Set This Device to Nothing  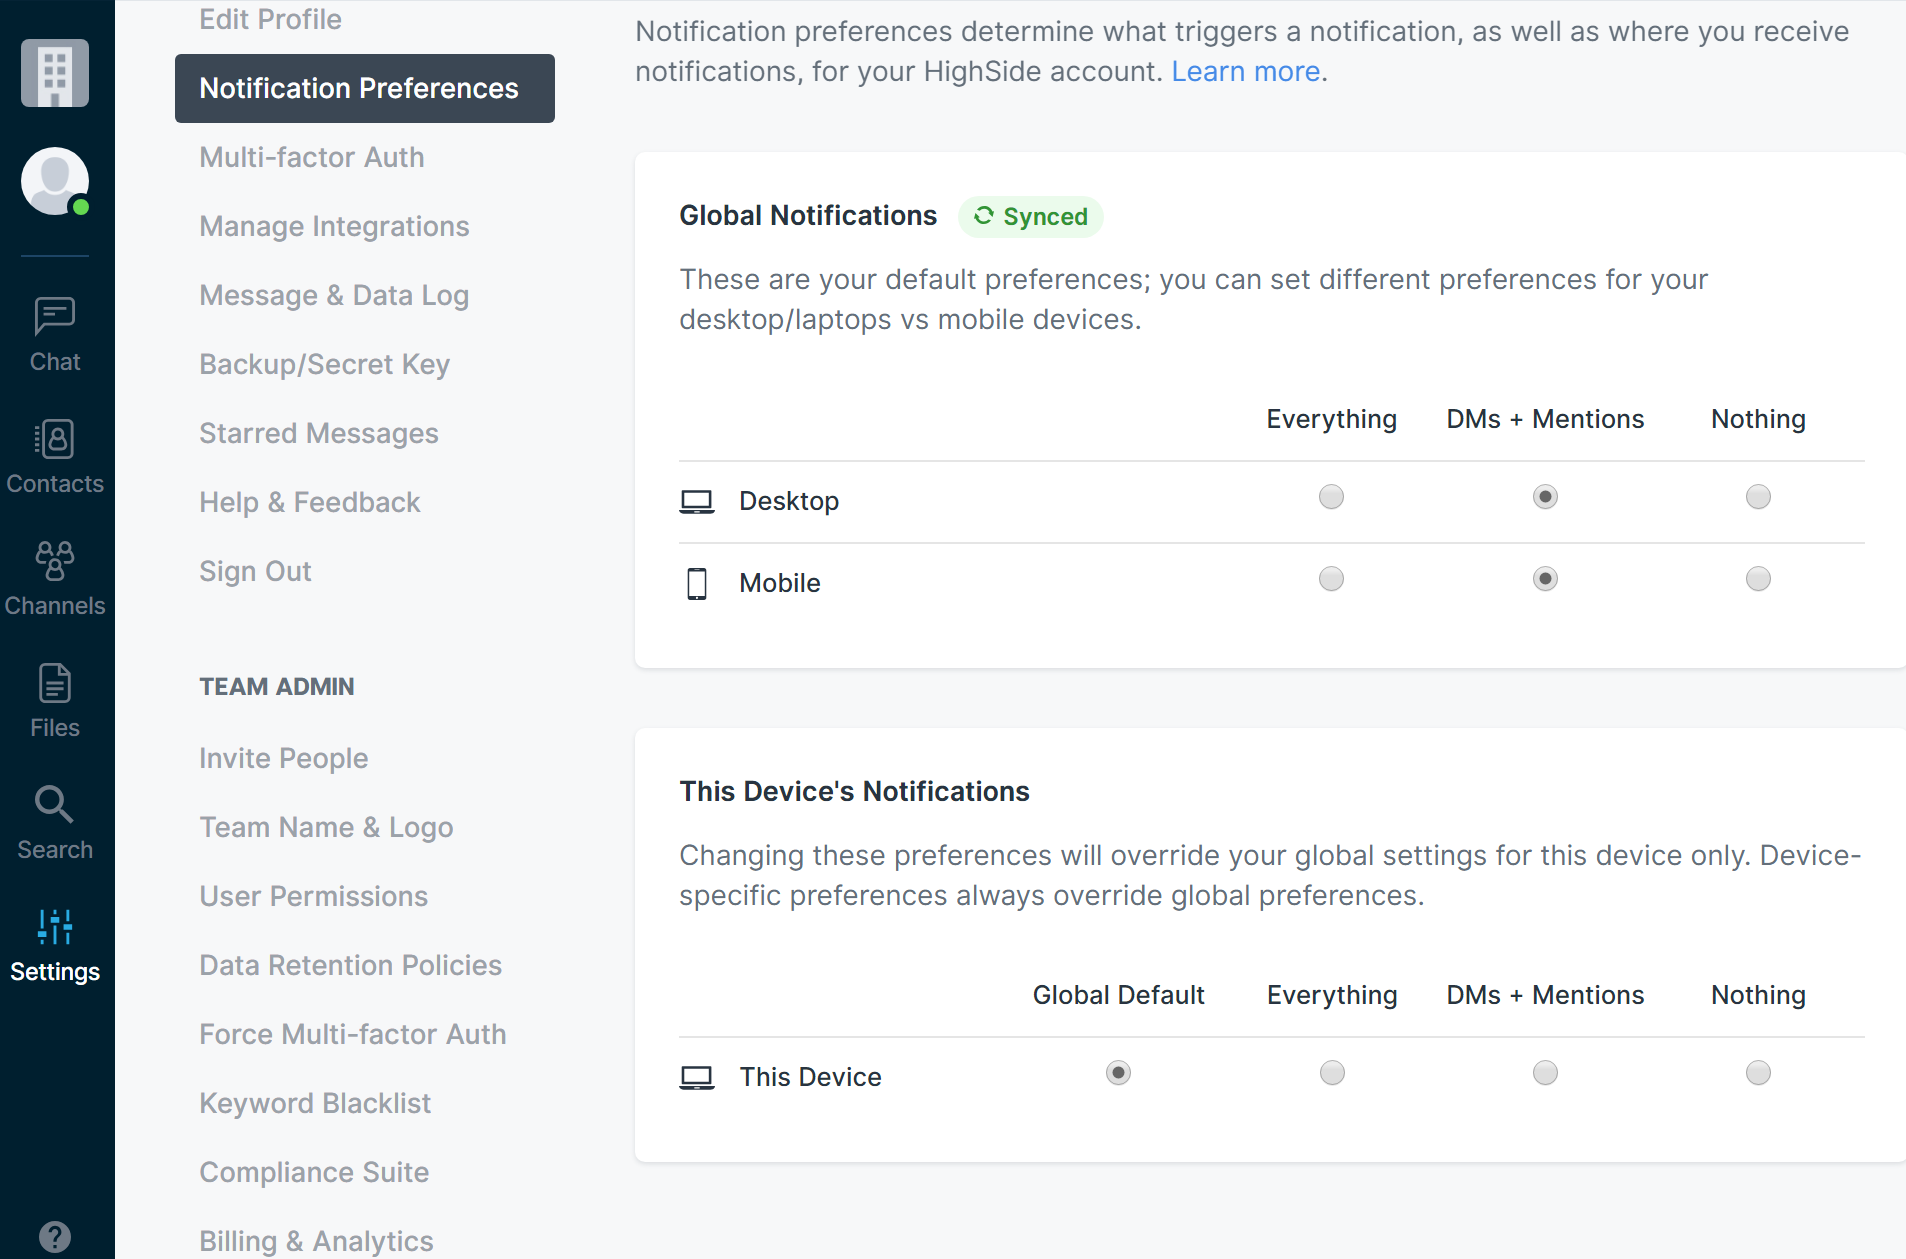[x=1758, y=1073]
